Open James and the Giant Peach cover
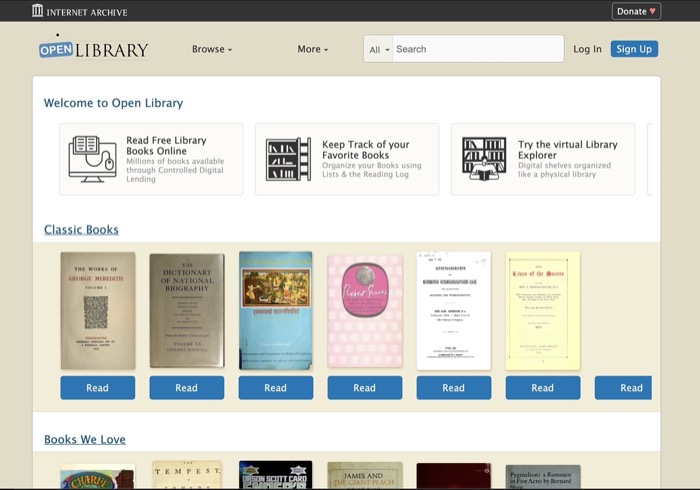700x490 pixels. (365, 475)
